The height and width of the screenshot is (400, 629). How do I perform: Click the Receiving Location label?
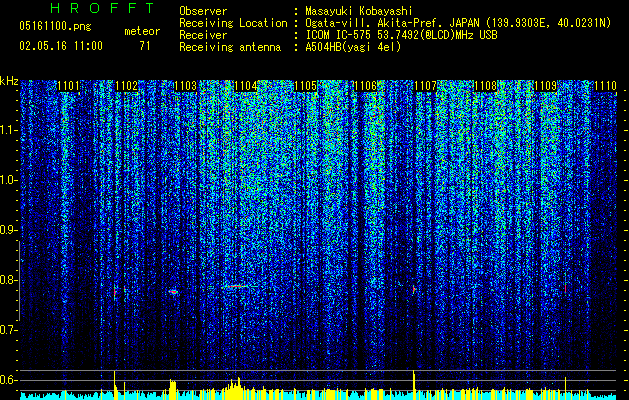[233, 23]
